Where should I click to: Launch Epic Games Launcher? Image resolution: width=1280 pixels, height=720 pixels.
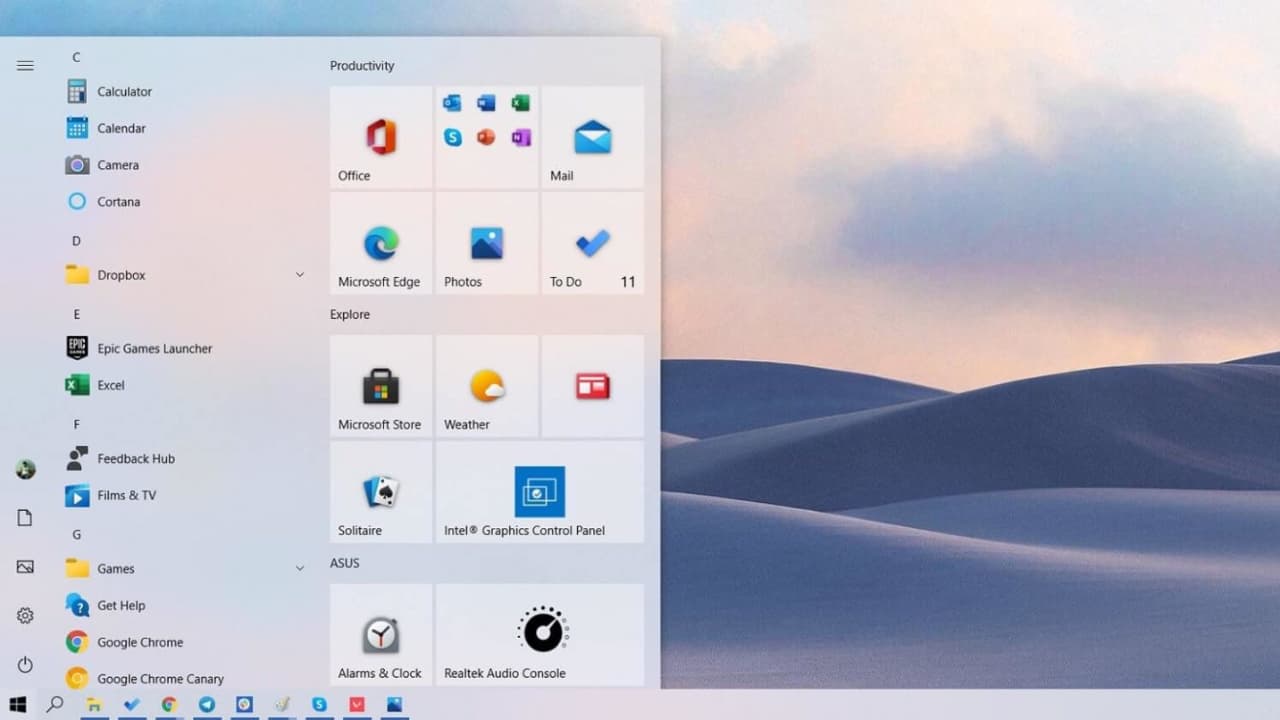pyautogui.click(x=185, y=349)
